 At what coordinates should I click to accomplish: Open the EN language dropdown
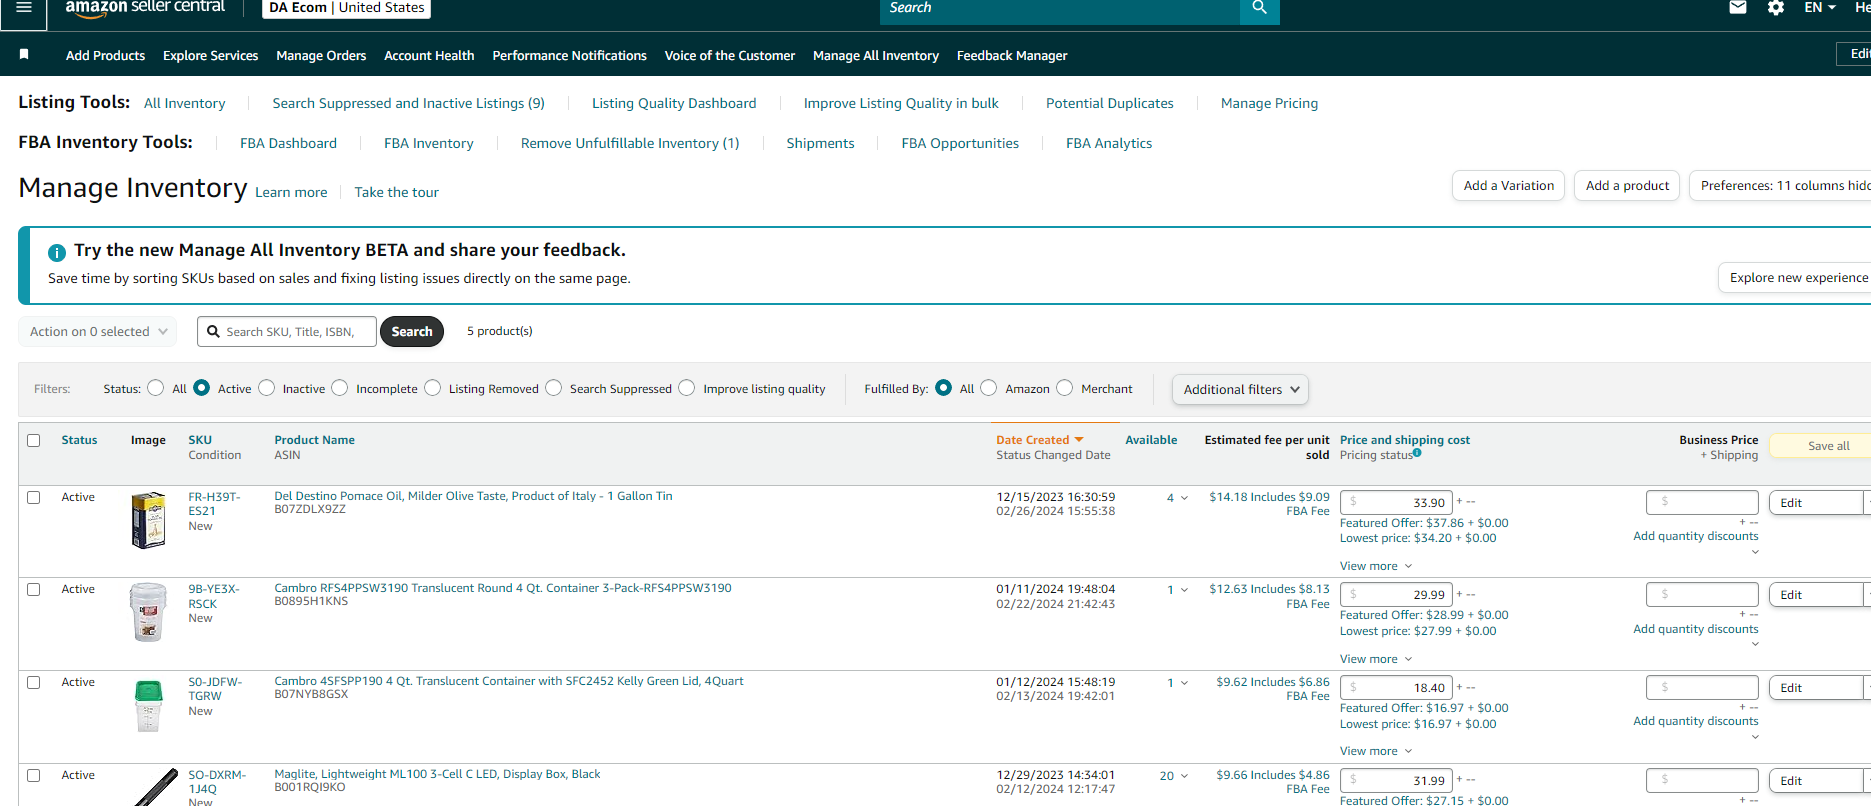pyautogui.click(x=1820, y=8)
